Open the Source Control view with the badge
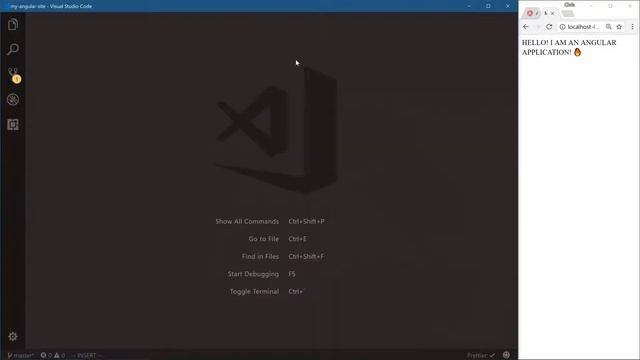The height and width of the screenshot is (360, 640). (x=13, y=74)
